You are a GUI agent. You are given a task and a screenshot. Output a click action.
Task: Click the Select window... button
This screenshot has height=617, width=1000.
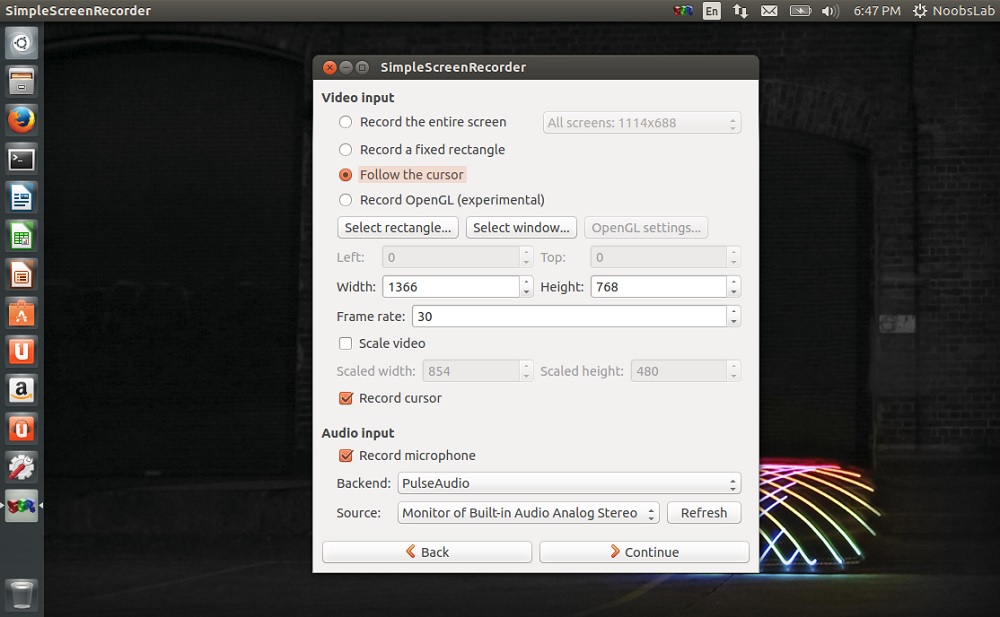tap(521, 228)
